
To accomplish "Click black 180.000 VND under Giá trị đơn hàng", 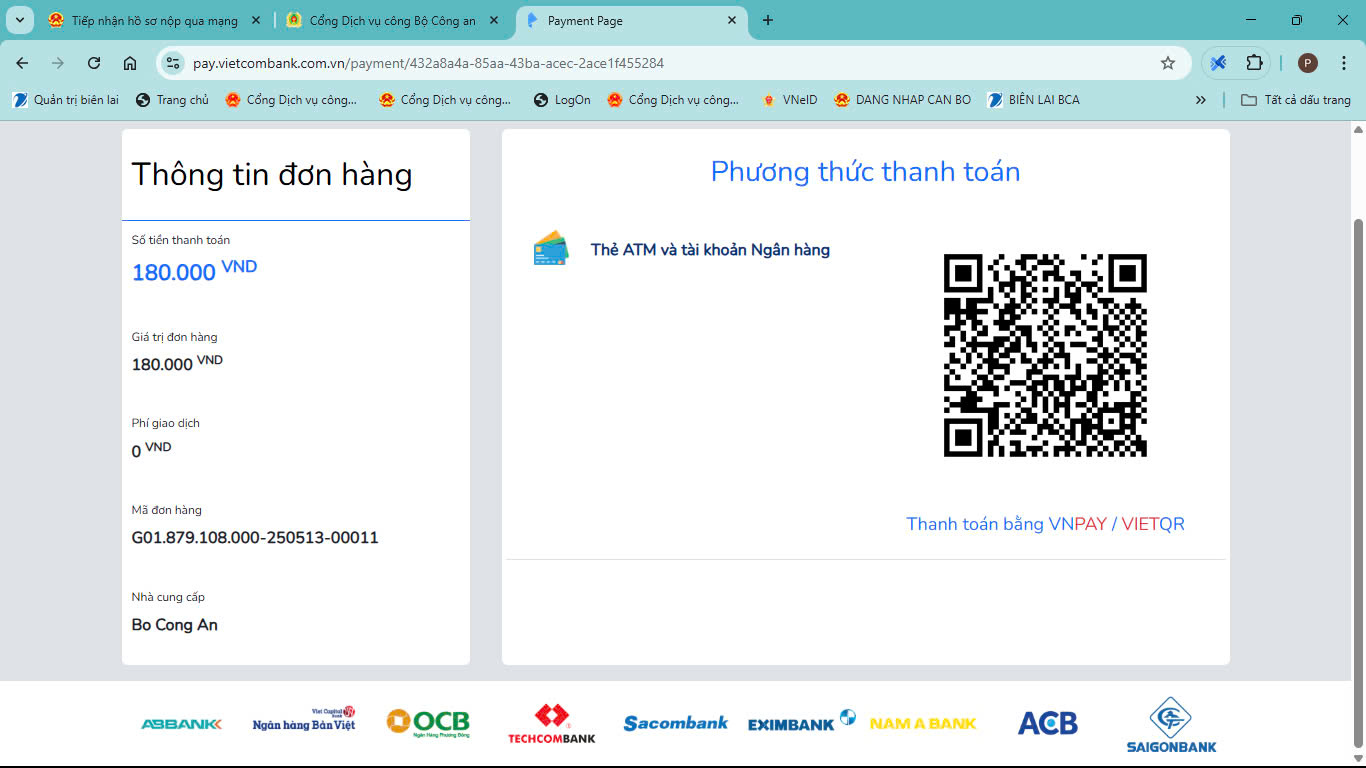I will 177,363.
